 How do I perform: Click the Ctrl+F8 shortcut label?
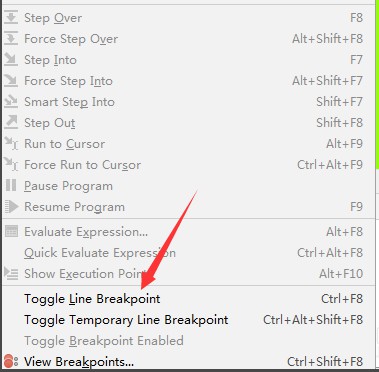click(342, 299)
